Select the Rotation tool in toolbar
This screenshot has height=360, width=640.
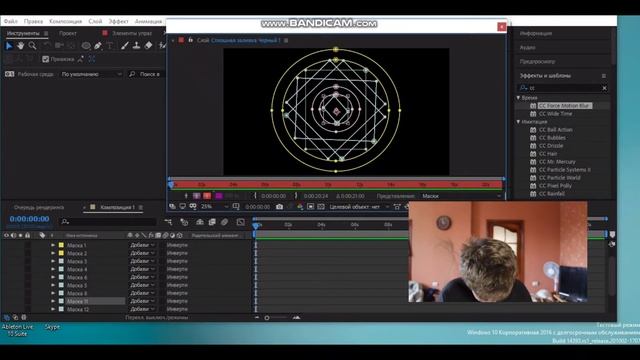47,46
